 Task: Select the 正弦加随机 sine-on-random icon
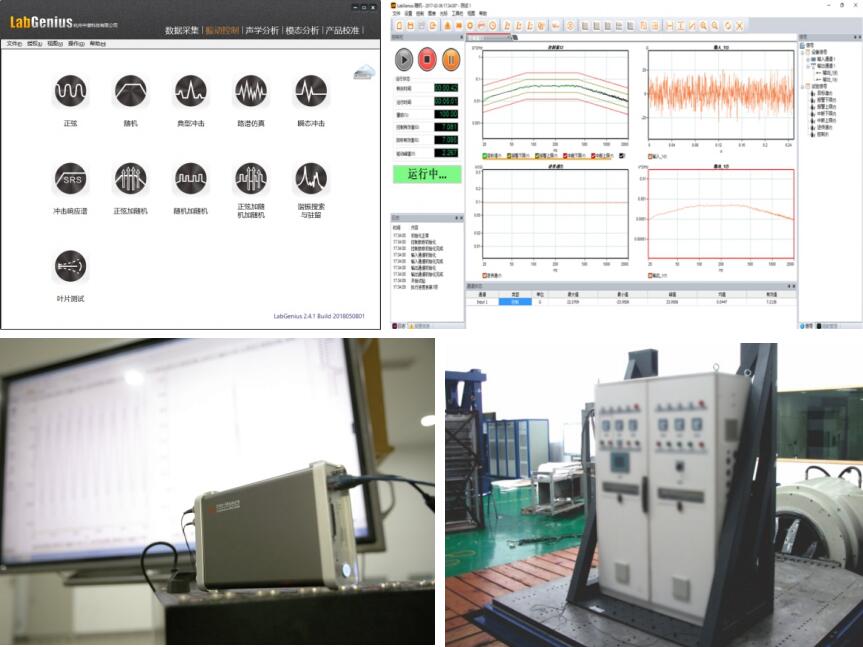click(130, 178)
